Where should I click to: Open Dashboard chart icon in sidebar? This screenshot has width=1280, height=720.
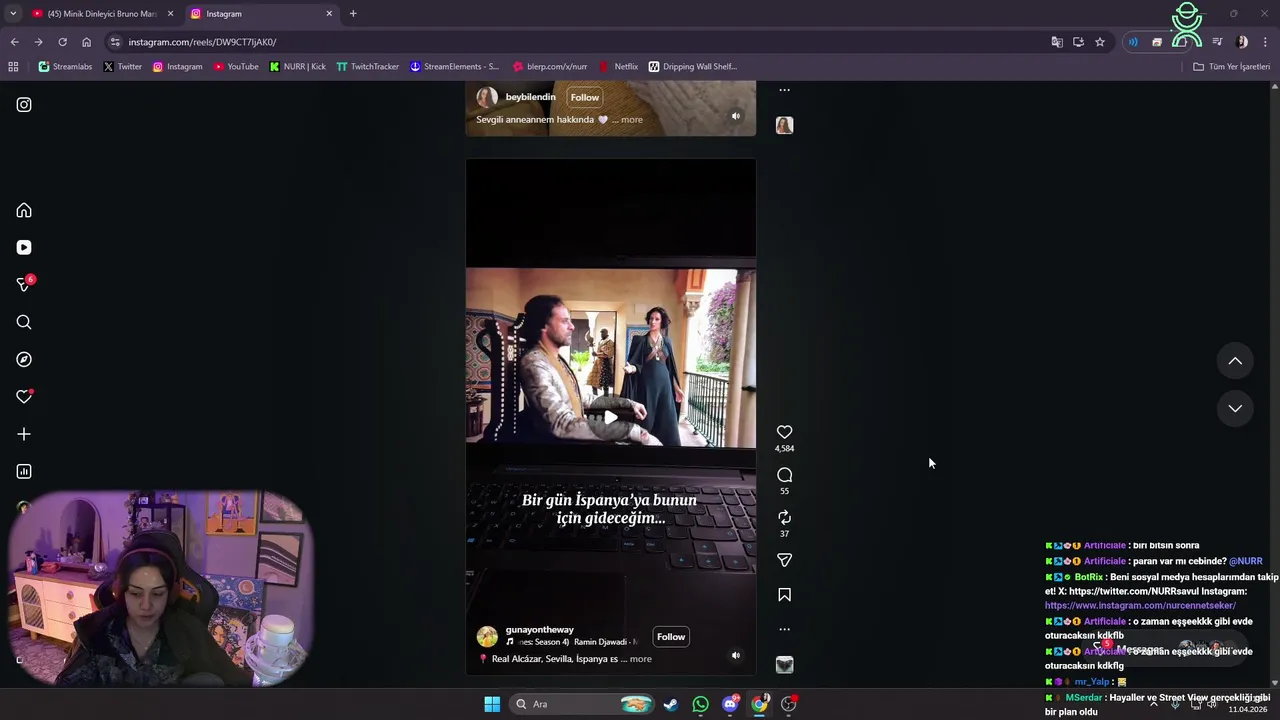click(24, 471)
